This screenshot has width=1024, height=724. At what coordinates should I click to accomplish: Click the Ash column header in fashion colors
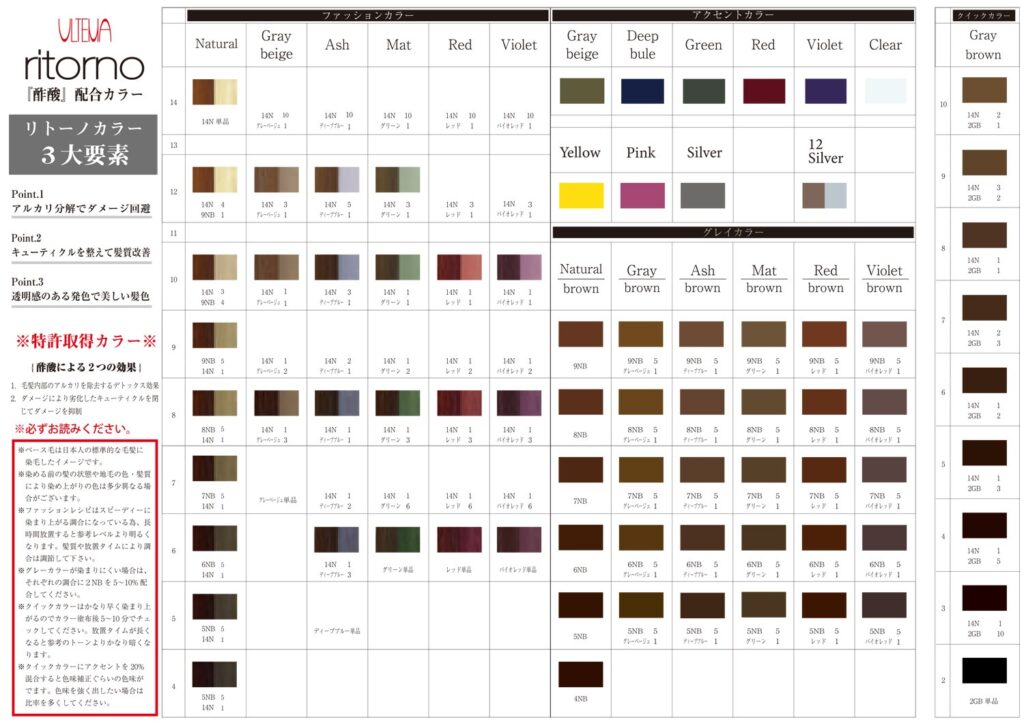tap(337, 44)
